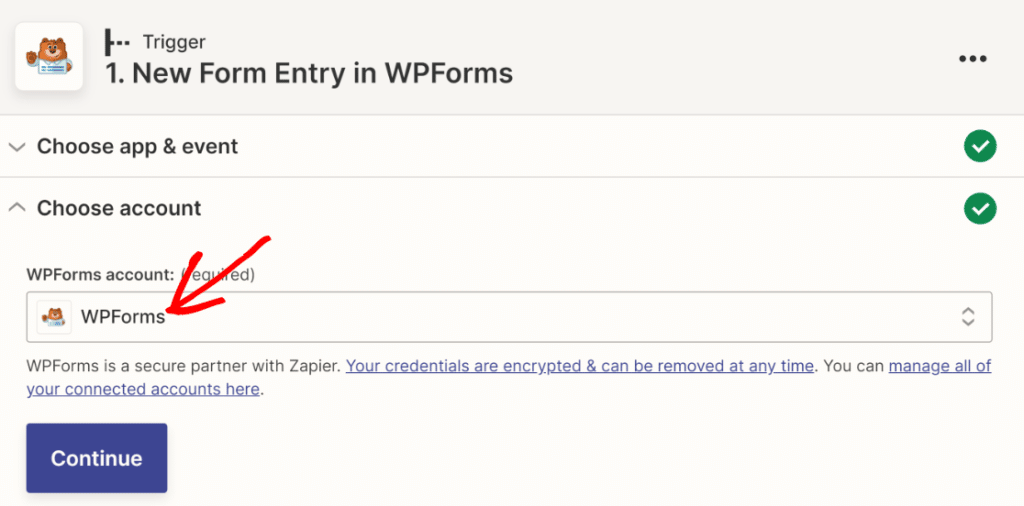Click the WPForms bear mascot app icon
1024x506 pixels.
click(49, 58)
